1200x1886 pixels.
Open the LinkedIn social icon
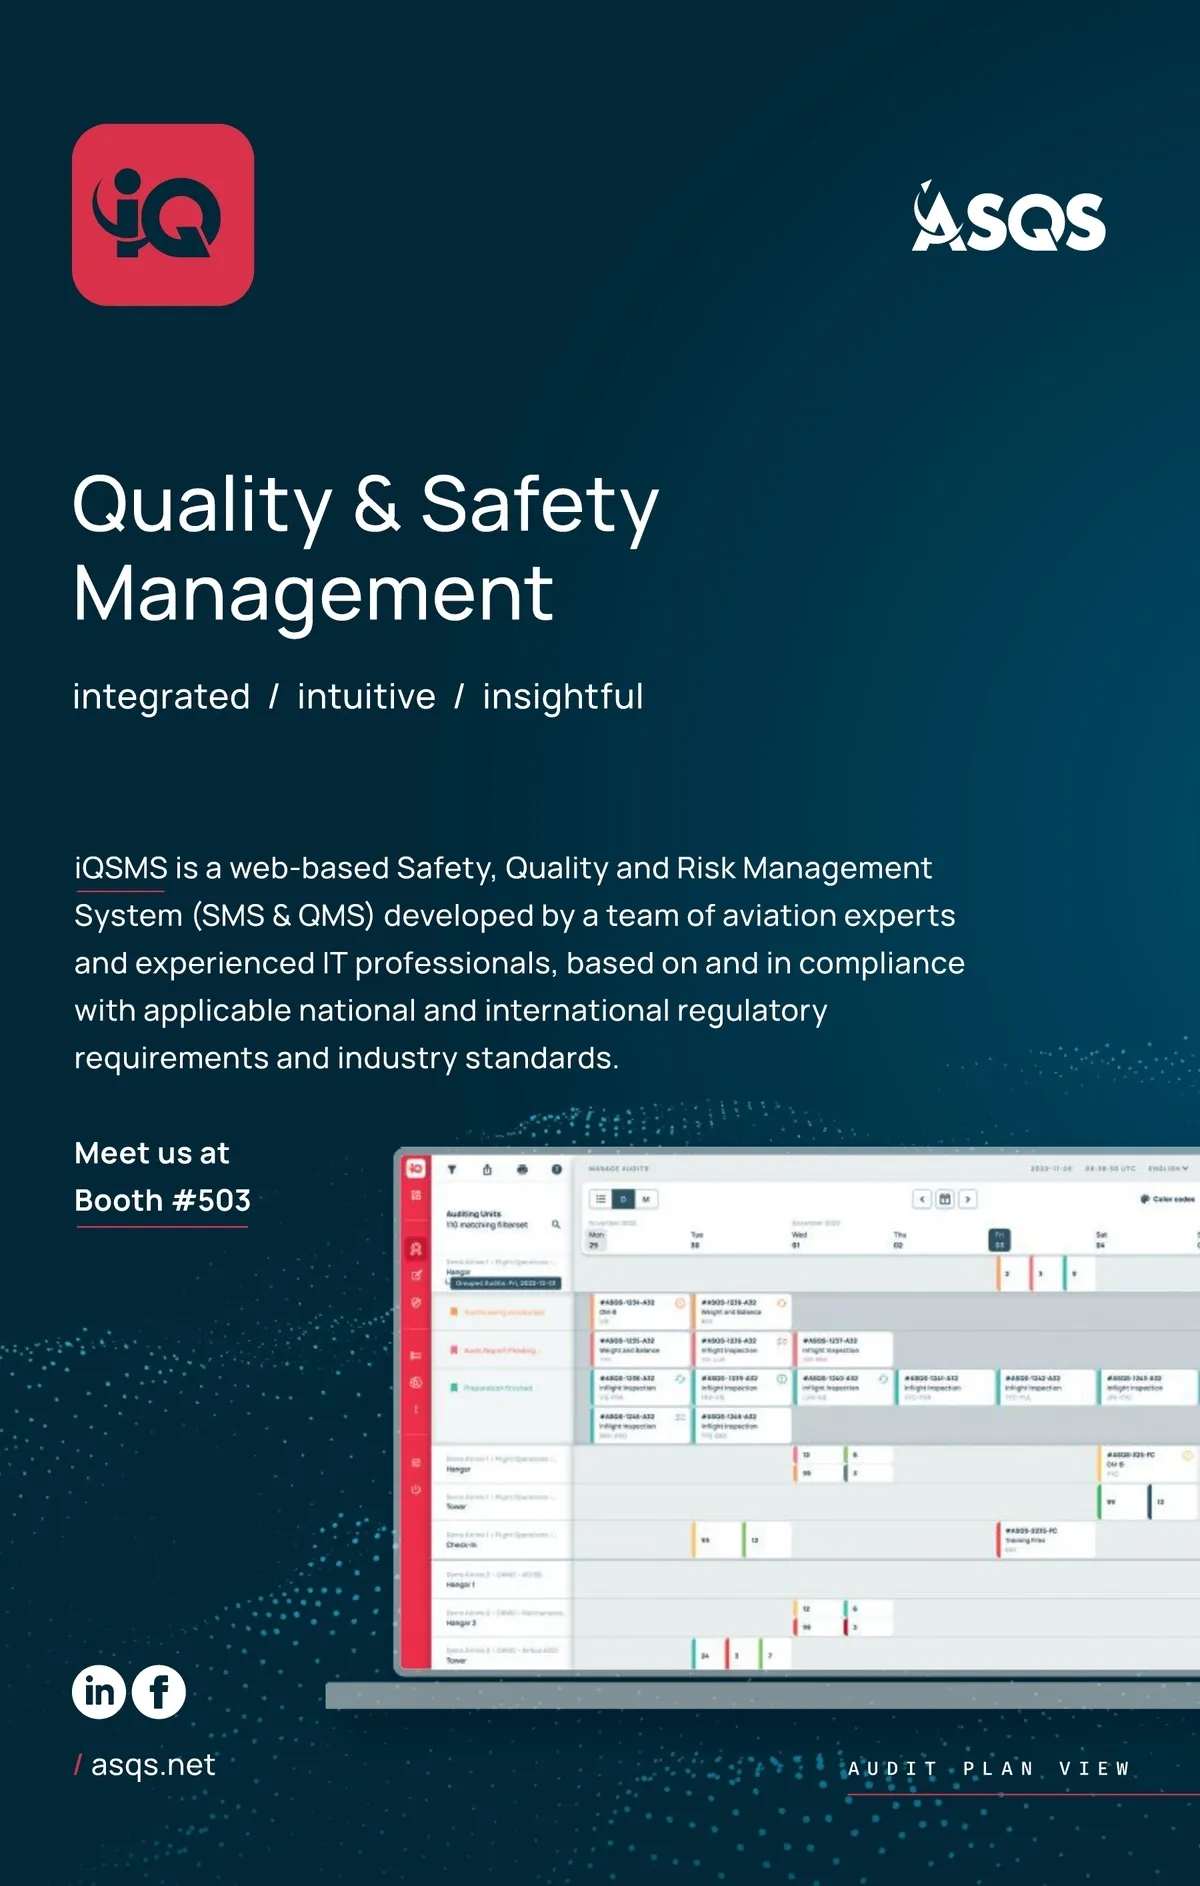point(99,1692)
